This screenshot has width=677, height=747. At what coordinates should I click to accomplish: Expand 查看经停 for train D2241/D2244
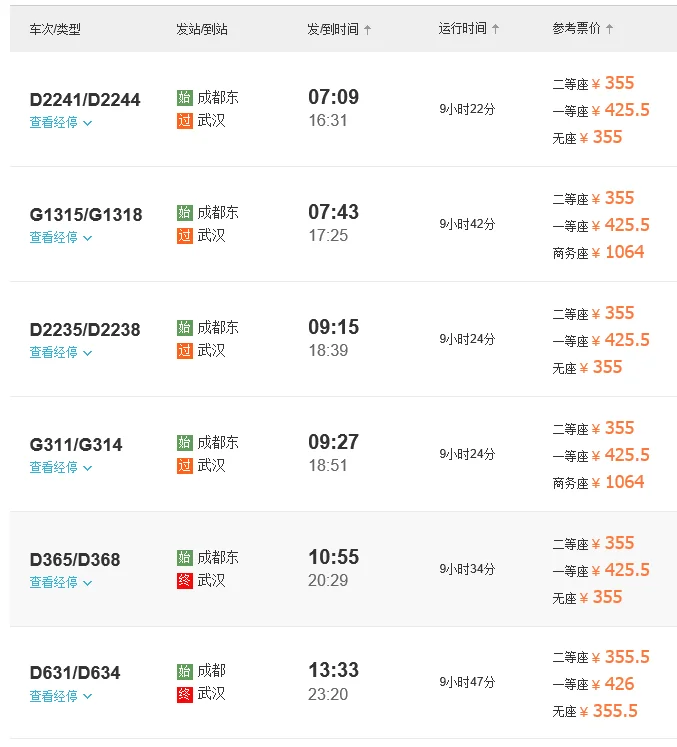(x=61, y=123)
